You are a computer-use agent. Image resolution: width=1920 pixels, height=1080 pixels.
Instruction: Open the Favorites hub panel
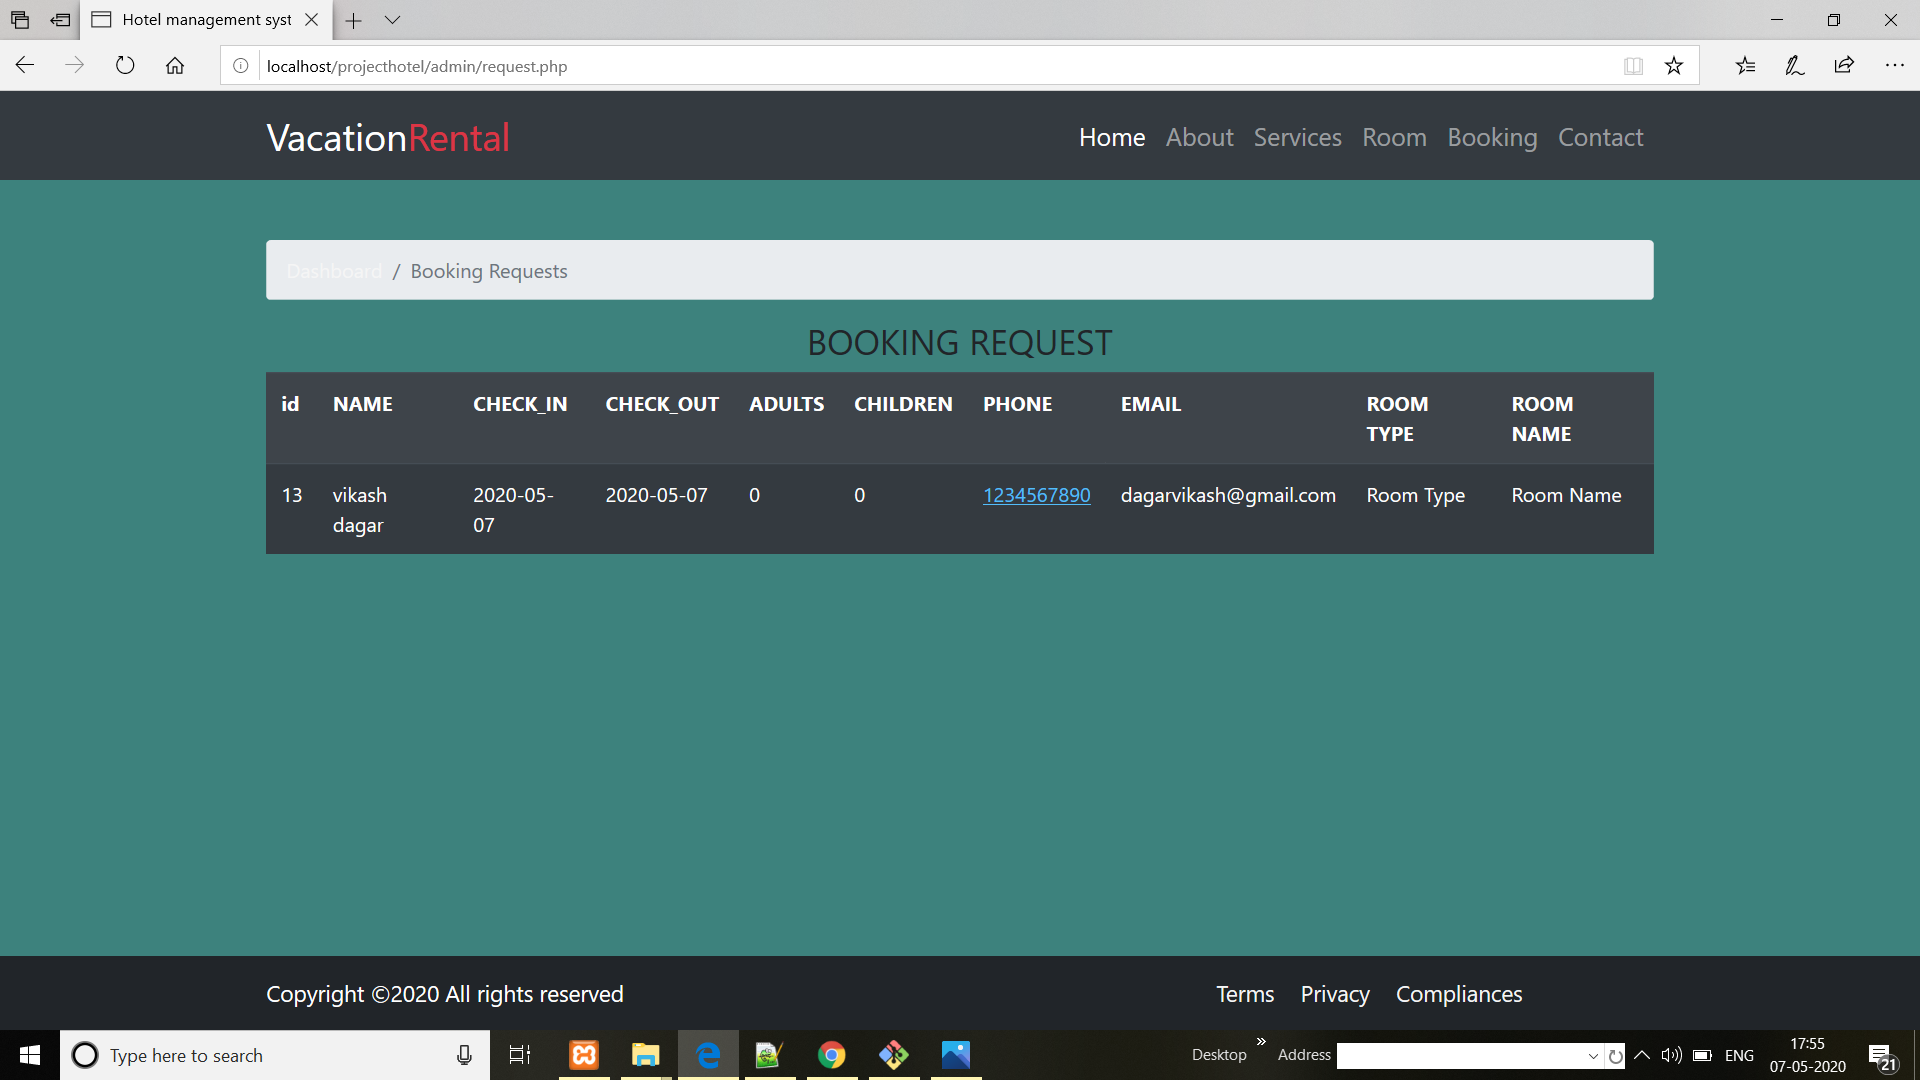1746,66
